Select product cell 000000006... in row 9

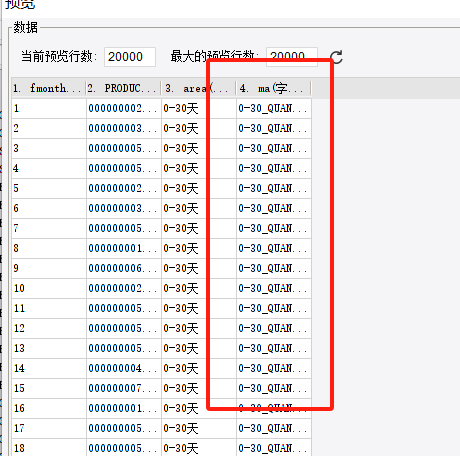(x=124, y=268)
